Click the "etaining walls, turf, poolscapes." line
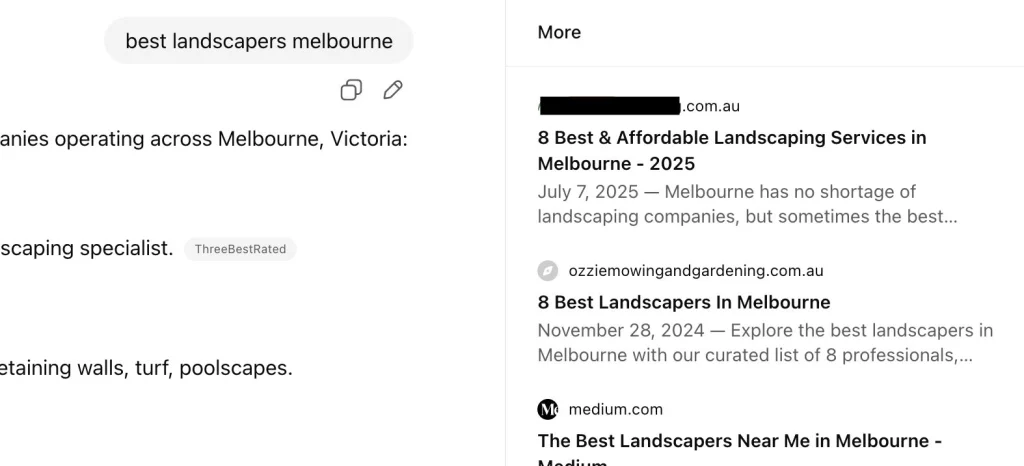Screen dimensions: 1024x466 pos(146,368)
